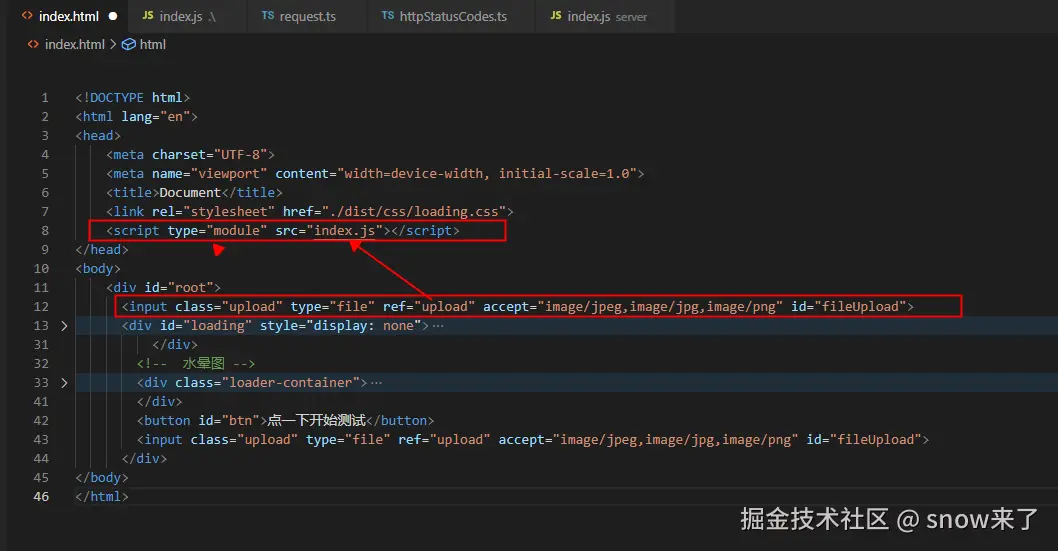
Task: Click type="module" on line 8
Action: click(217, 231)
